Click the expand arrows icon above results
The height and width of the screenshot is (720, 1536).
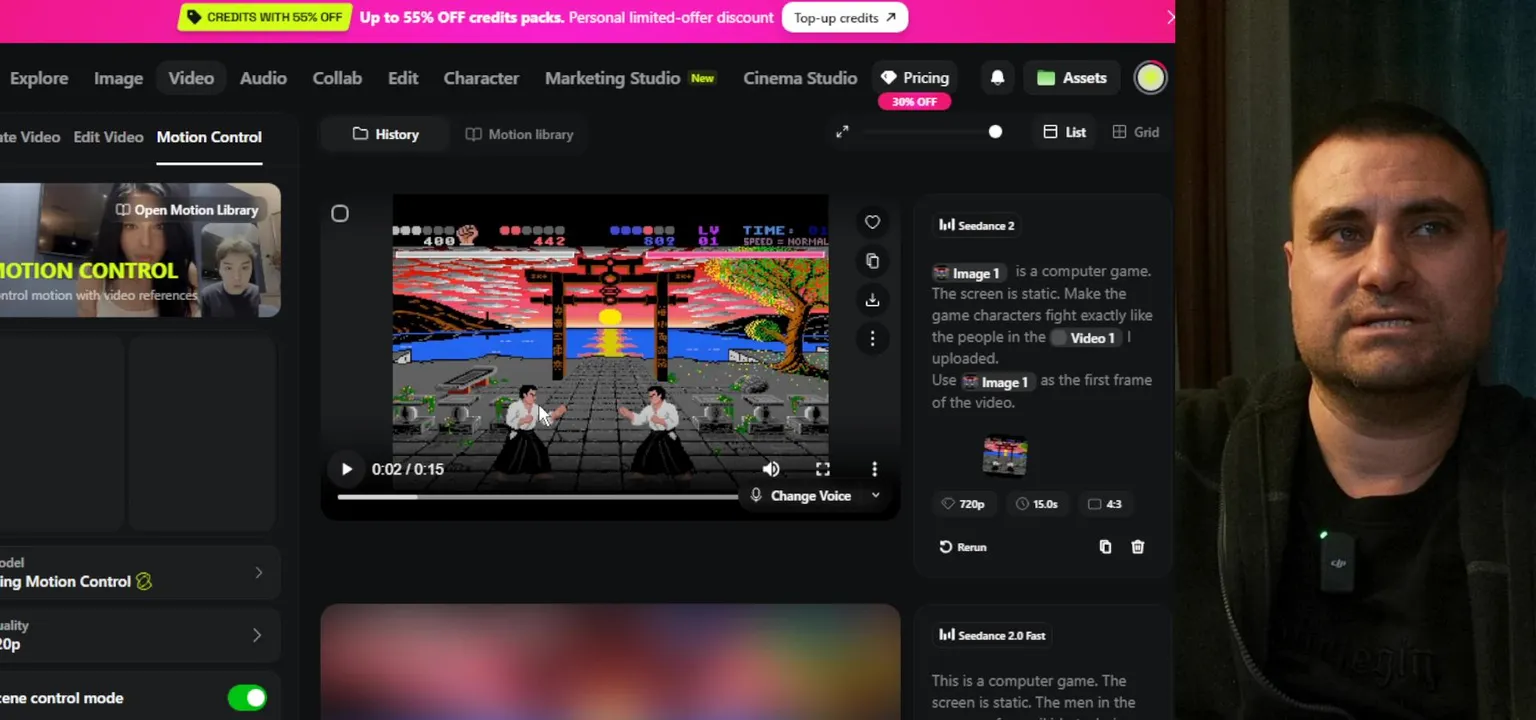[x=842, y=132]
